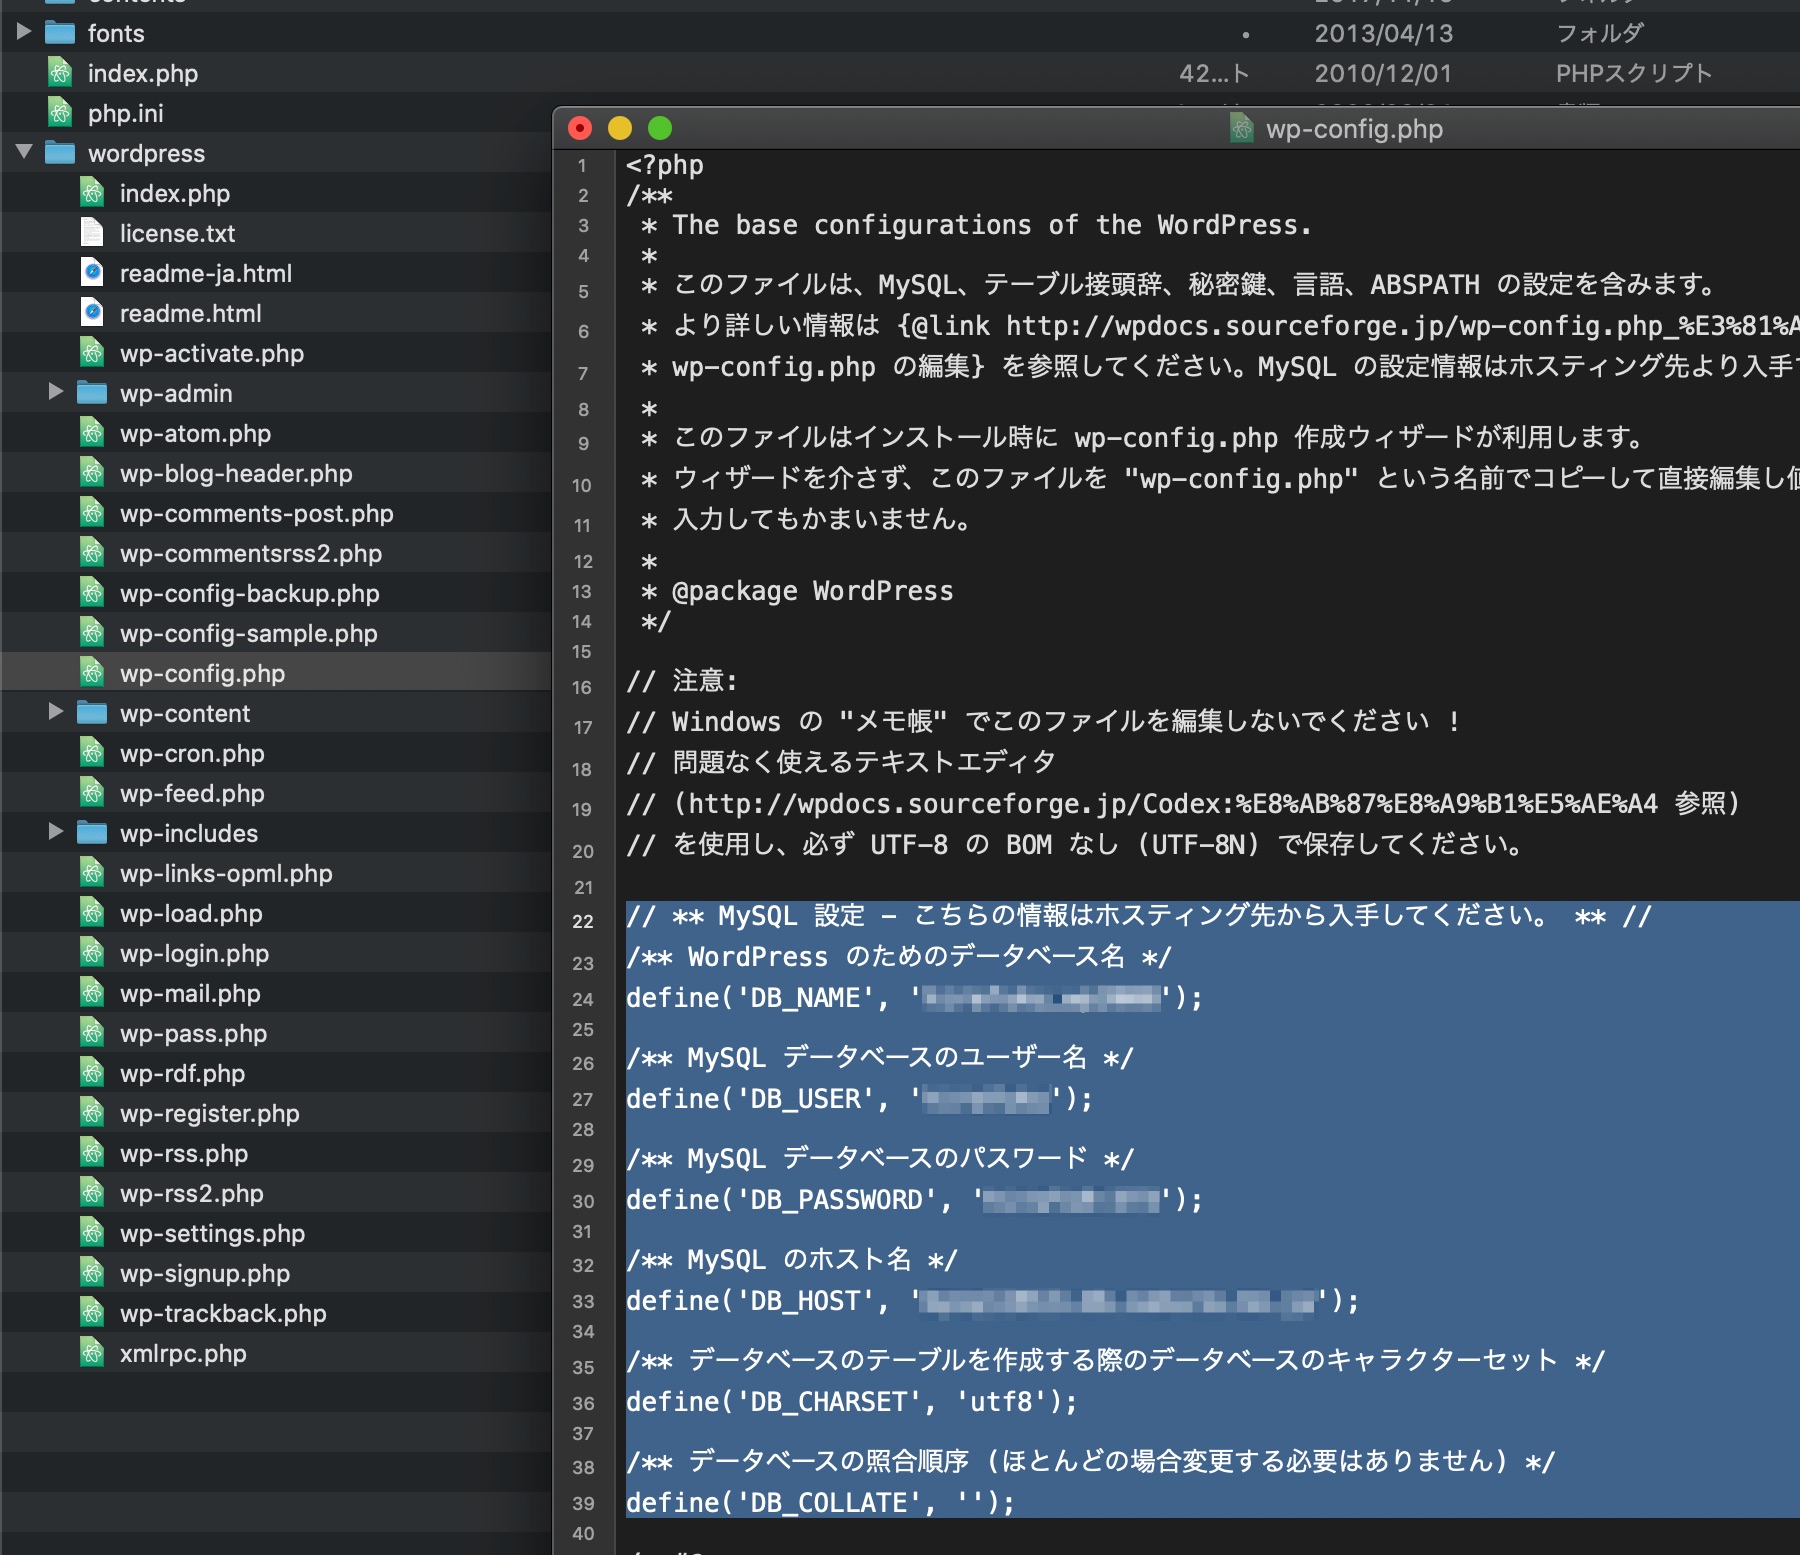Open the readme.html document icon

tap(93, 313)
